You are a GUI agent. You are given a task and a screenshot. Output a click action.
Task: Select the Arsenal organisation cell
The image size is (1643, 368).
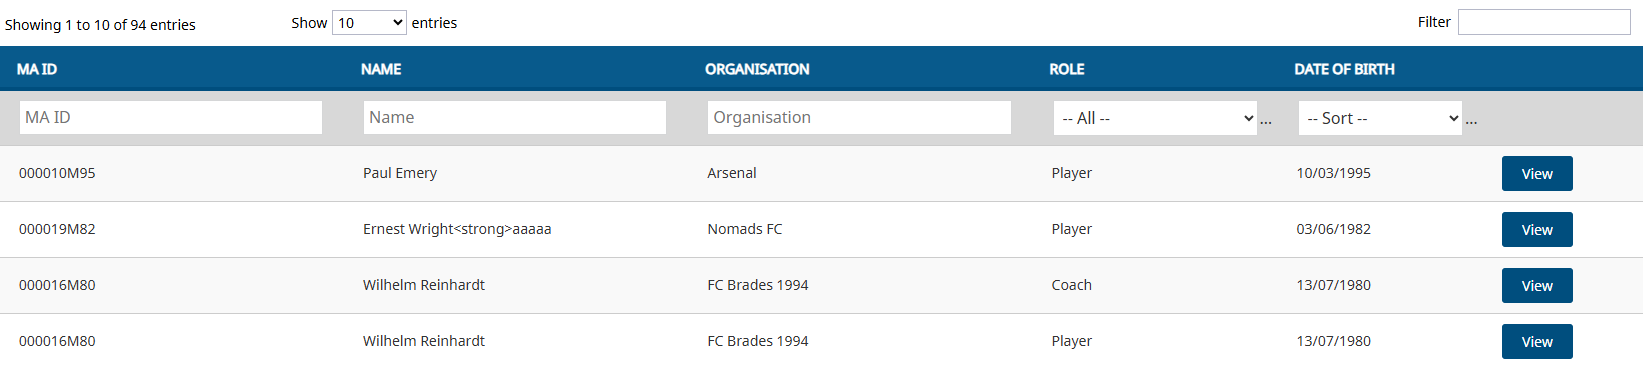click(x=732, y=173)
